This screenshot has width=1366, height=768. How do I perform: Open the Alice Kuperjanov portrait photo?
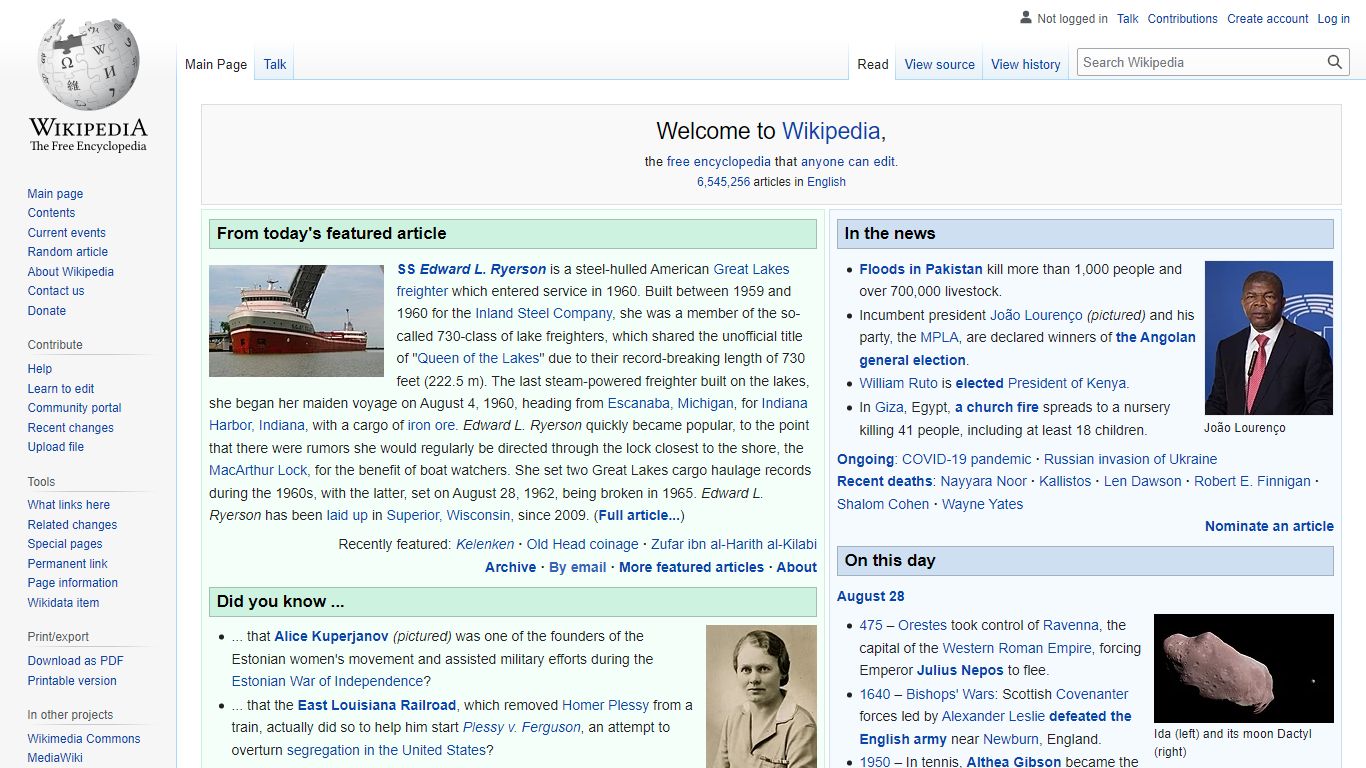click(x=761, y=697)
